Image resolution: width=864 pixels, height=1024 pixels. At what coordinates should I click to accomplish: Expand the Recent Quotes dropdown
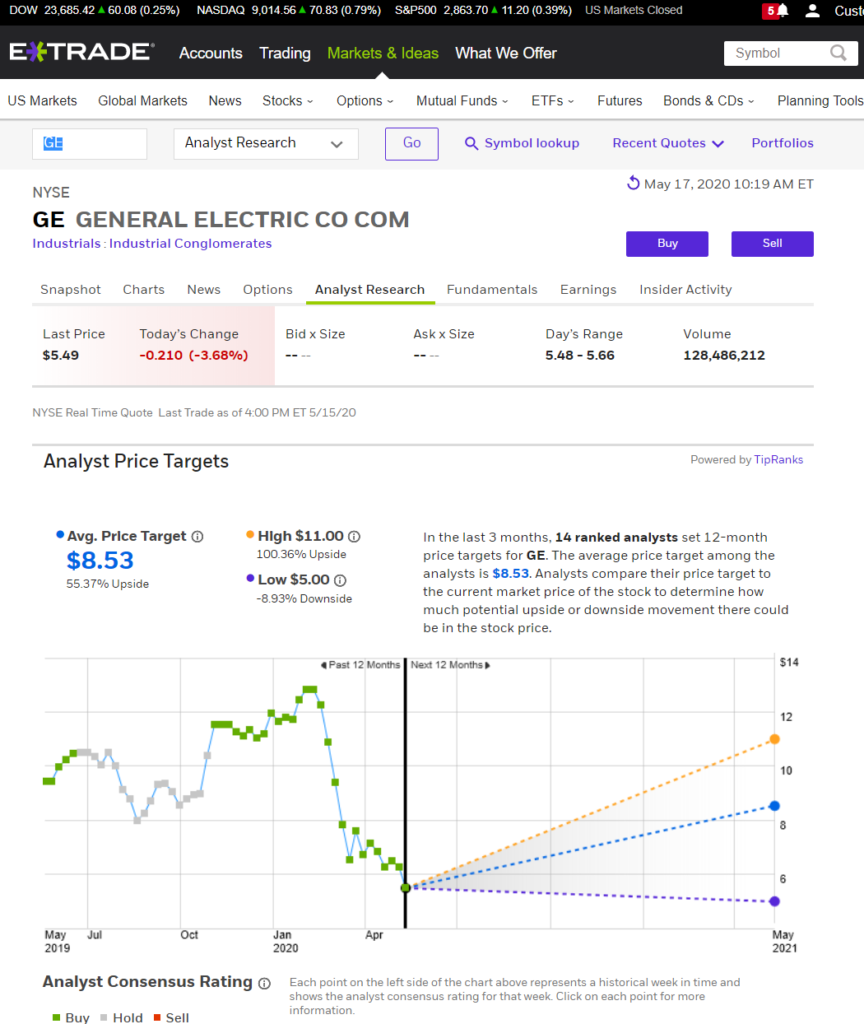(668, 143)
